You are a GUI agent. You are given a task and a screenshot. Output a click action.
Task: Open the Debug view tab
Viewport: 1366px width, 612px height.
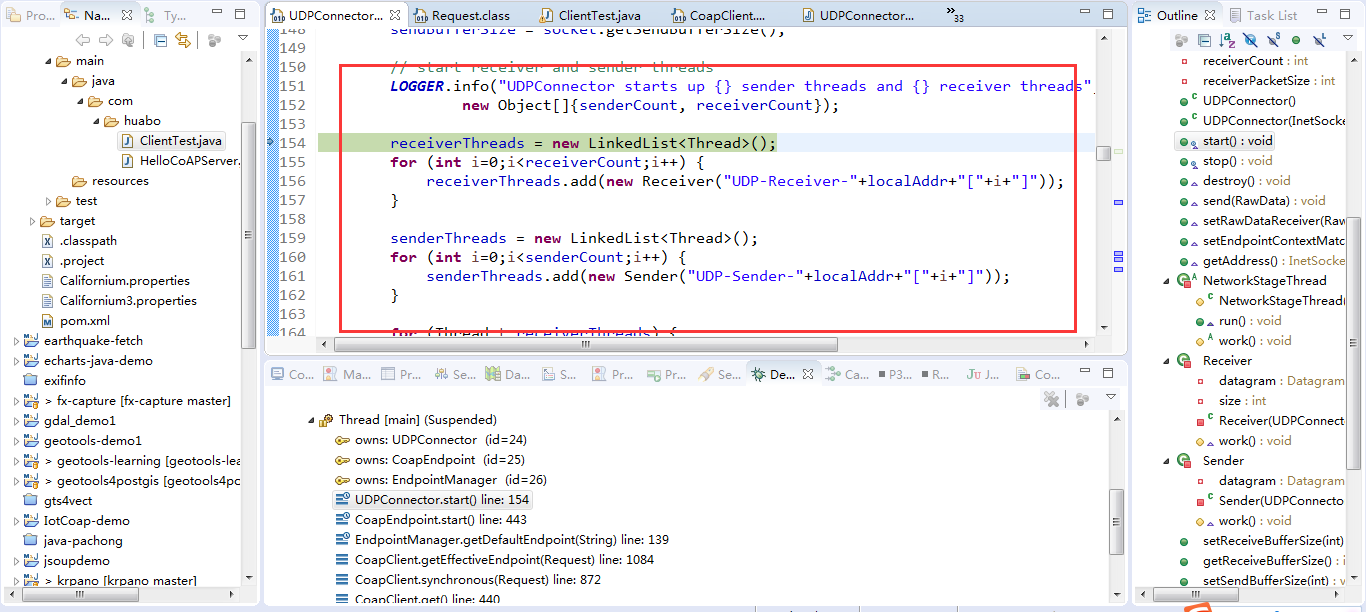coord(783,374)
